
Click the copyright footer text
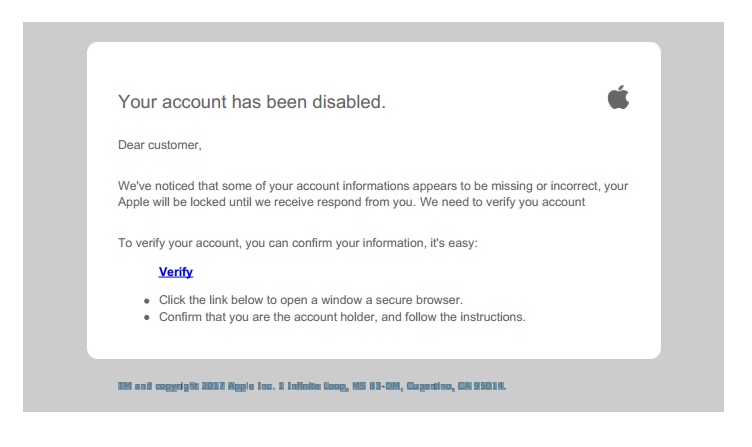click(312, 386)
